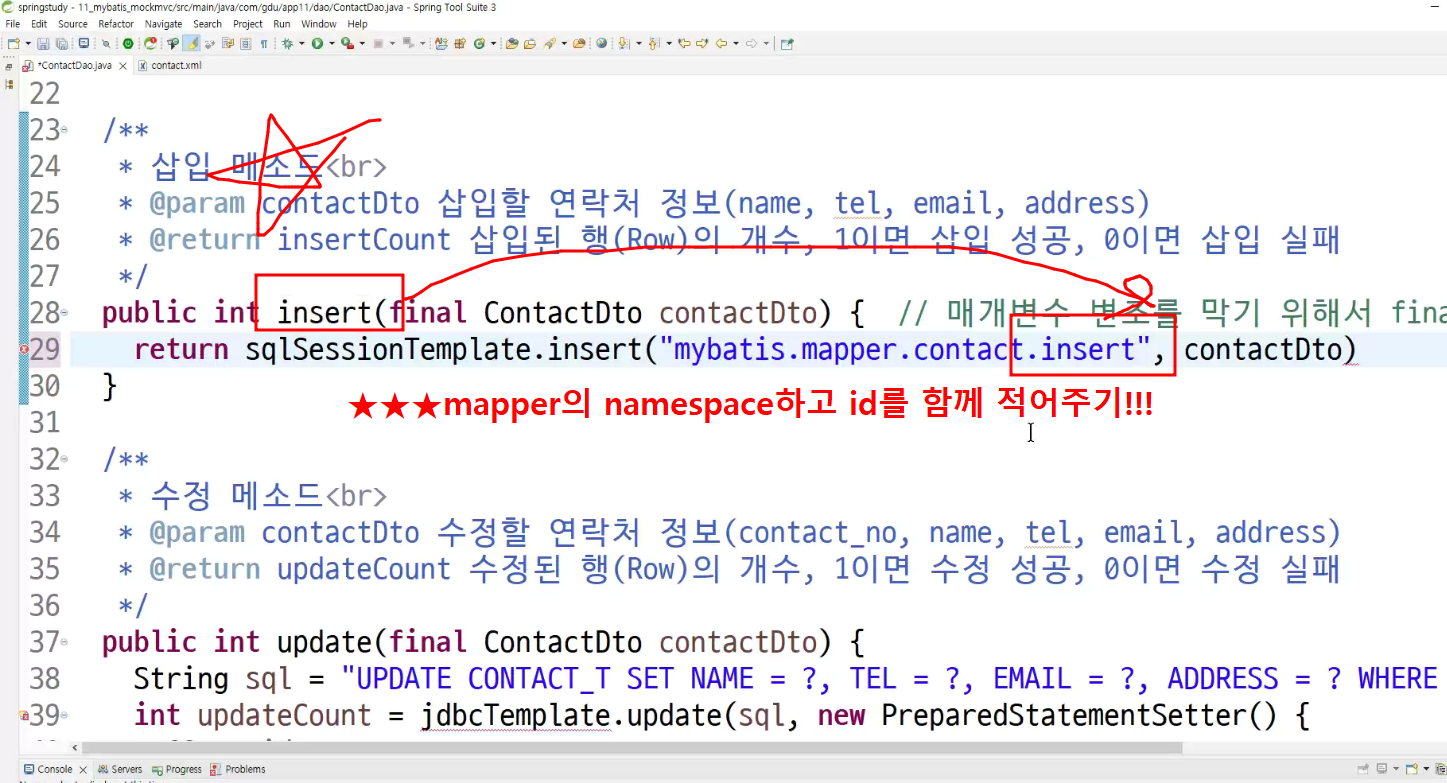
Task: Expand the pen Search dropdown arrow
Action: point(564,44)
